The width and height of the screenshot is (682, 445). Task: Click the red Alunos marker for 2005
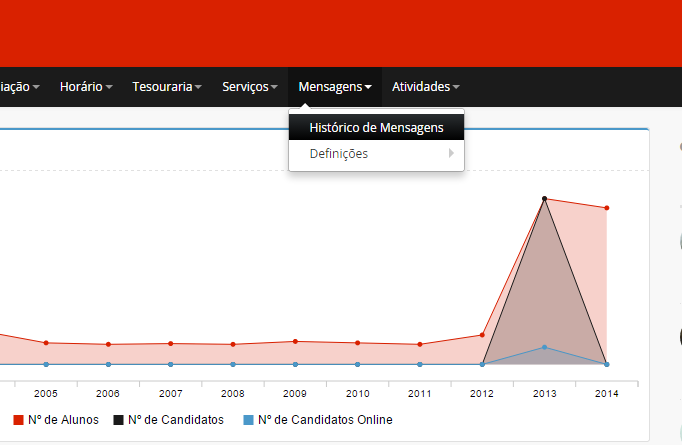pos(46,343)
